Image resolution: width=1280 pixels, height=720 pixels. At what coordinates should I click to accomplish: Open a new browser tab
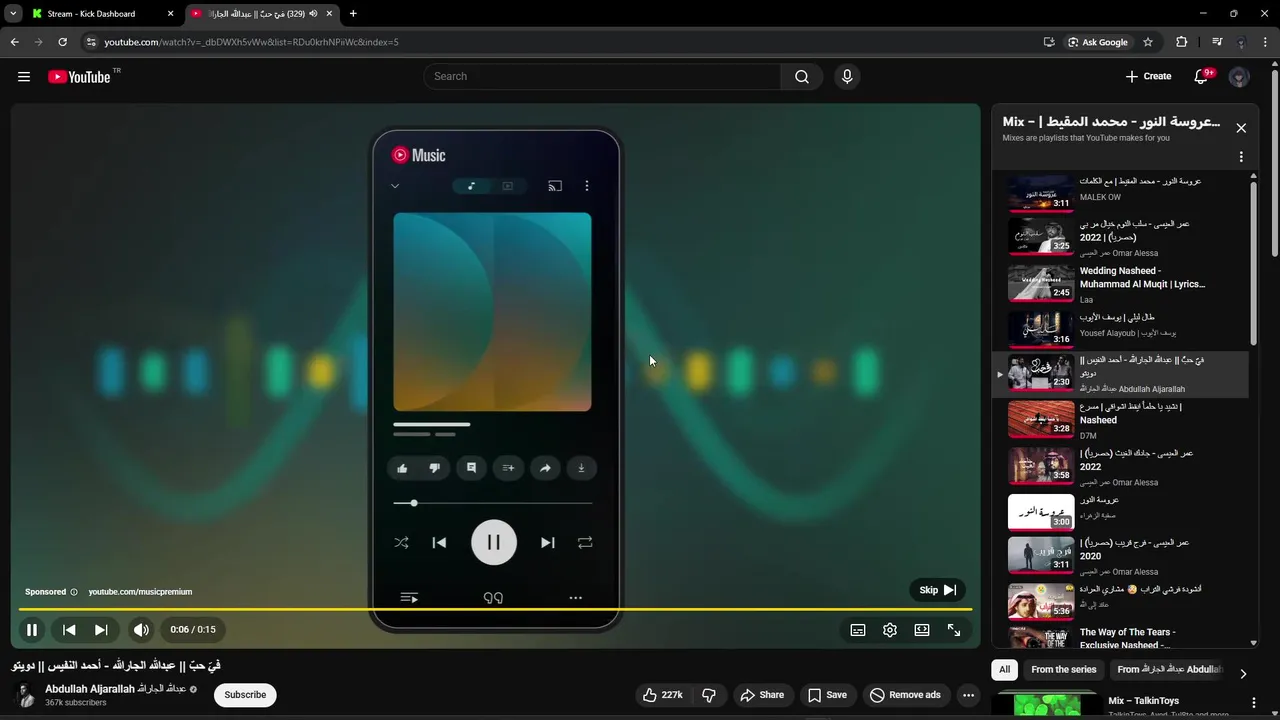tap(353, 14)
